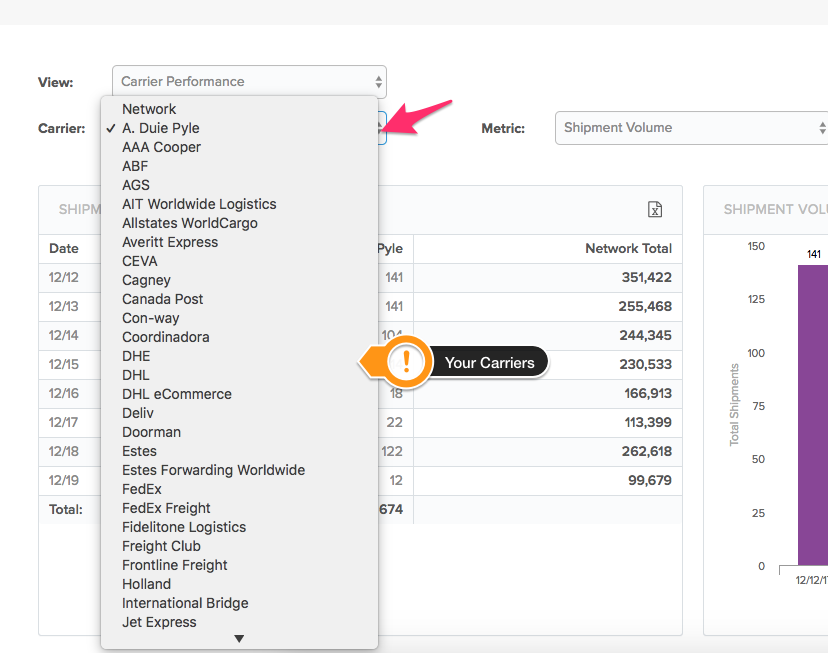
Task: Pick Con-way from the dropdown list
Action: 239,318
